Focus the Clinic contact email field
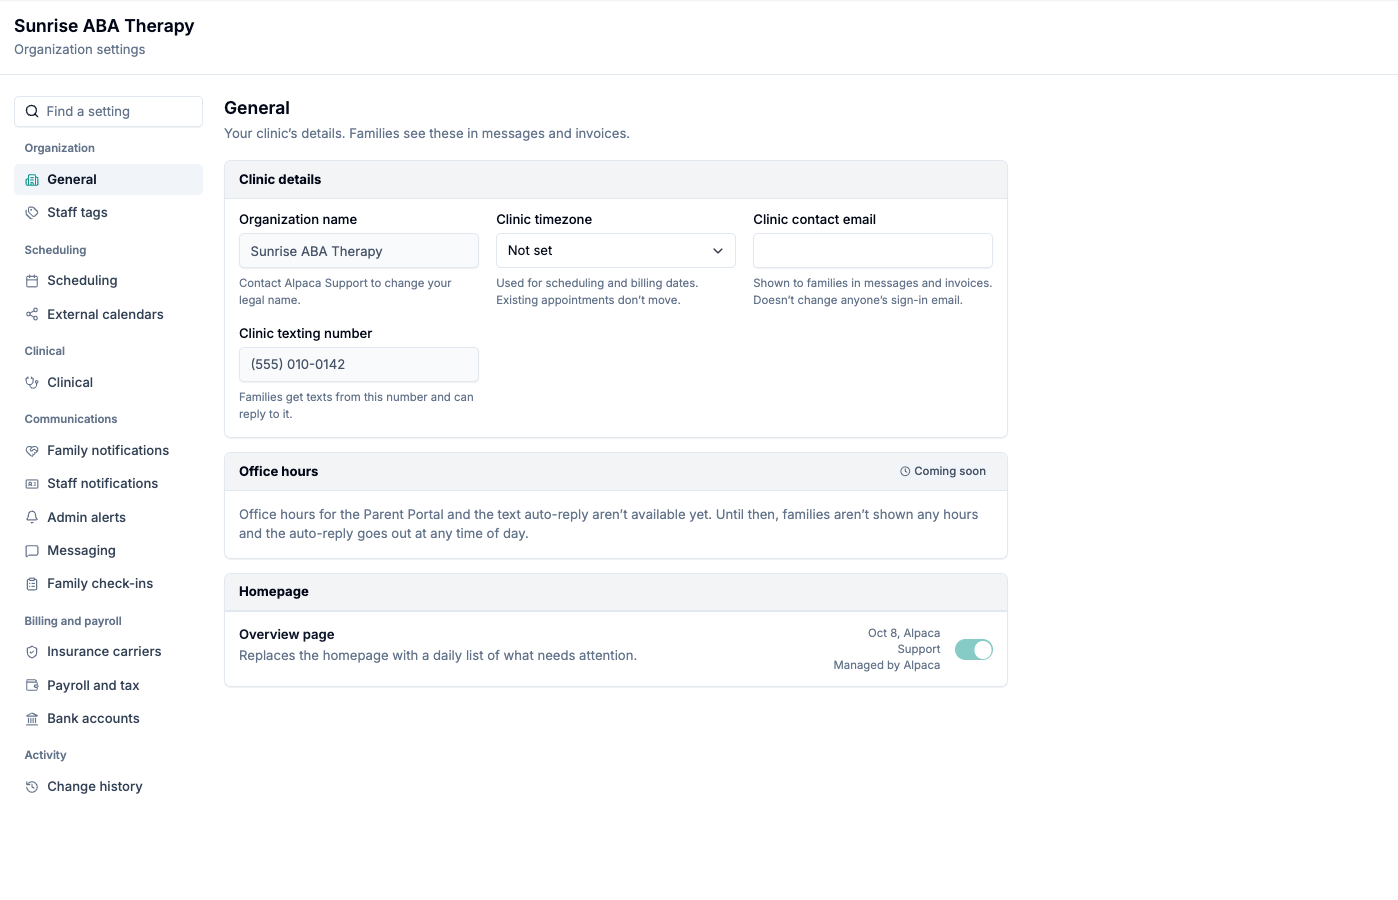1398x900 pixels. tap(873, 251)
